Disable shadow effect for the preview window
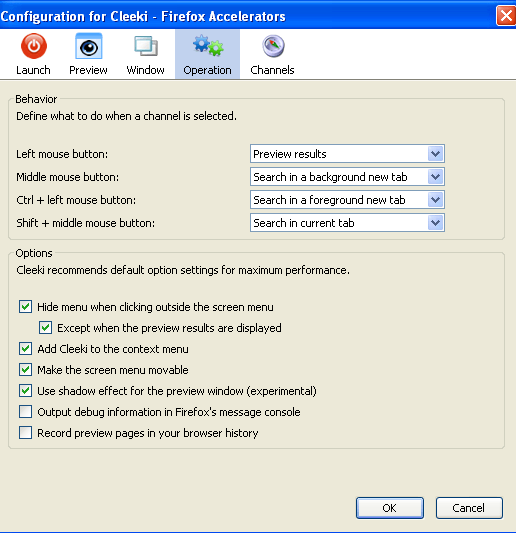 coord(25,391)
